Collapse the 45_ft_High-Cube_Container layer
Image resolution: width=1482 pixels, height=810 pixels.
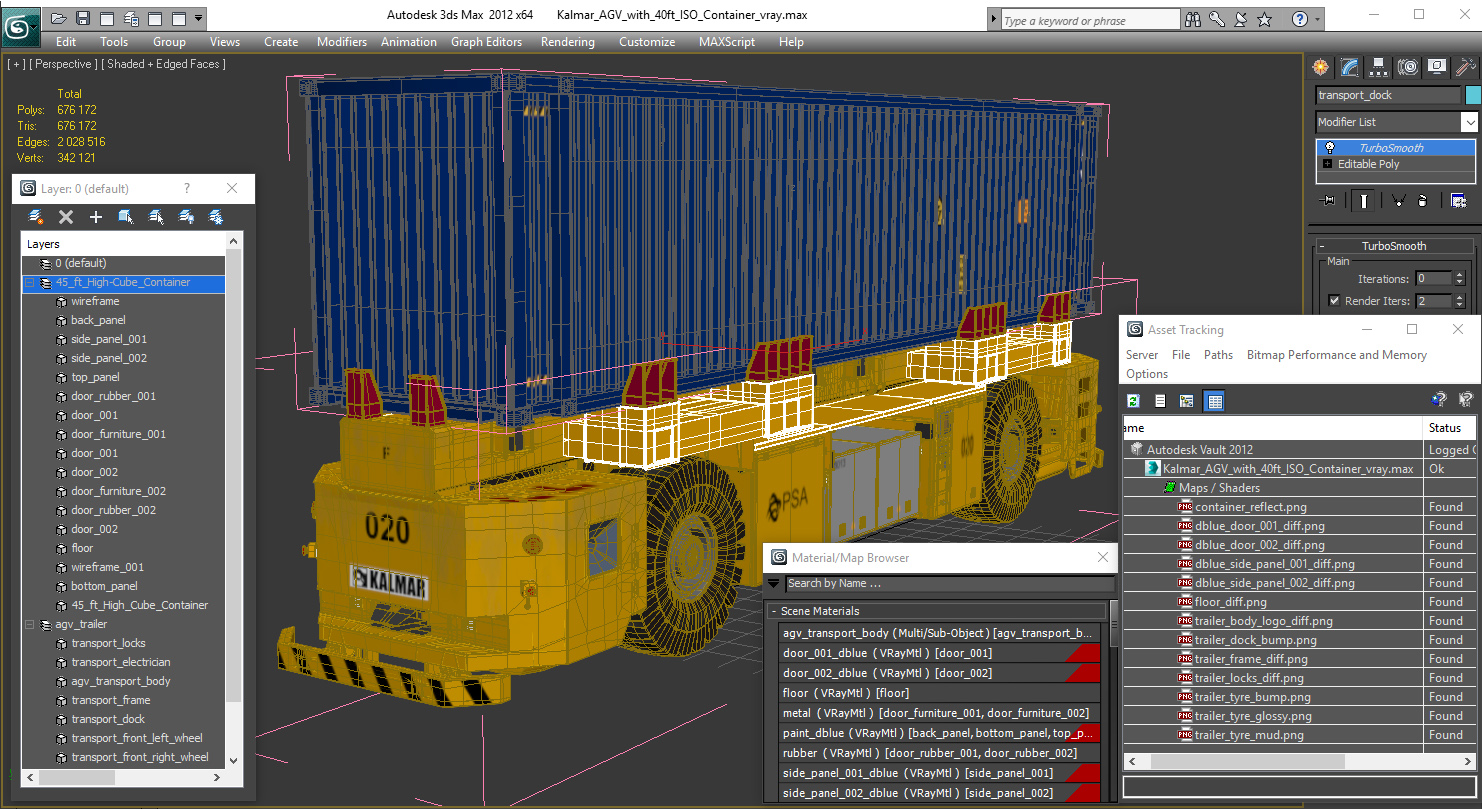(30, 283)
